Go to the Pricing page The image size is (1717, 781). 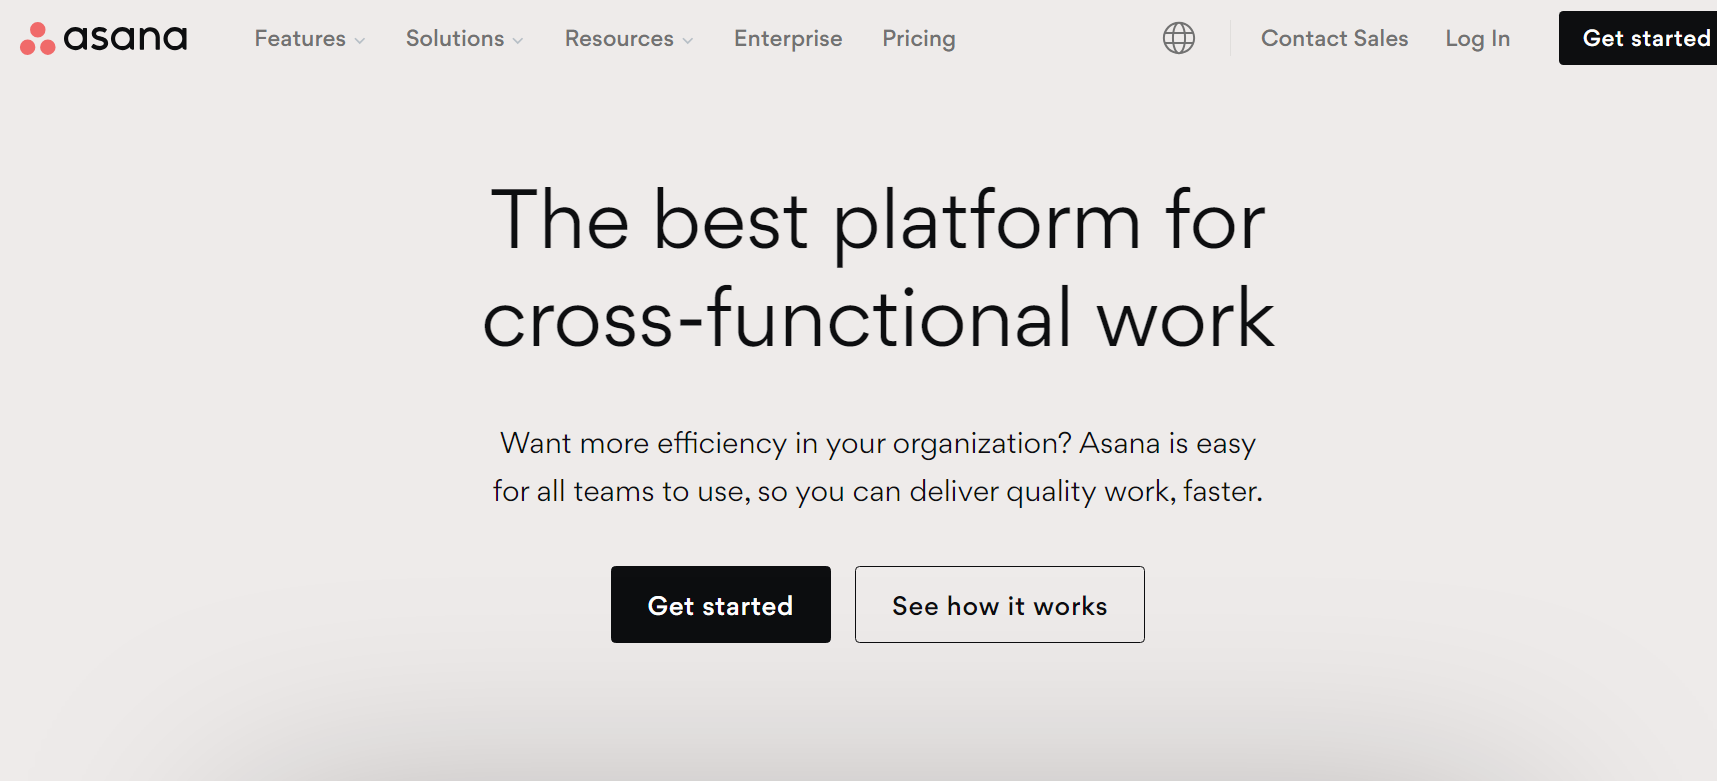(x=919, y=39)
